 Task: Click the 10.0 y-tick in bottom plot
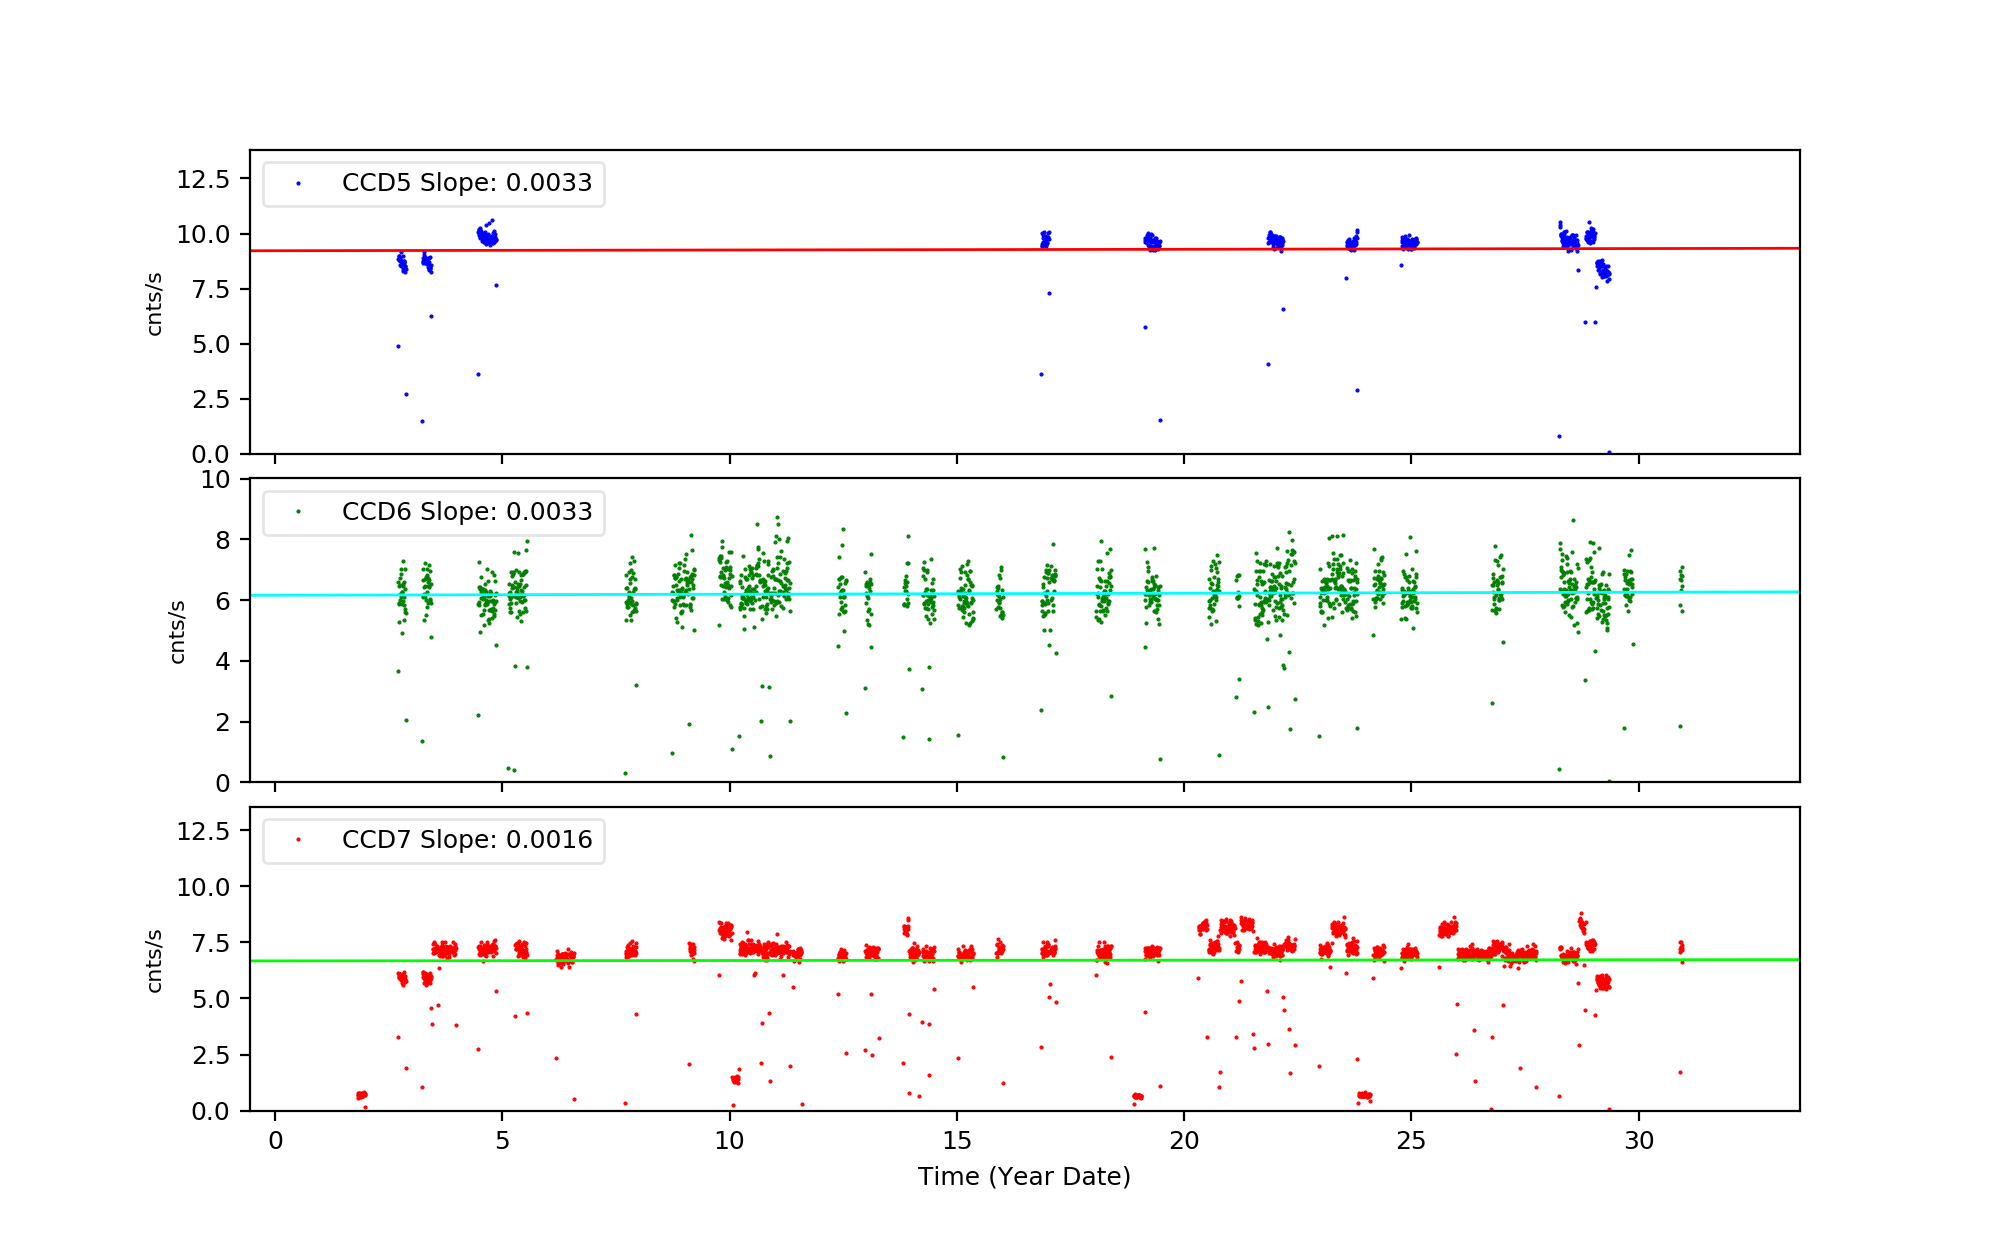click(203, 888)
